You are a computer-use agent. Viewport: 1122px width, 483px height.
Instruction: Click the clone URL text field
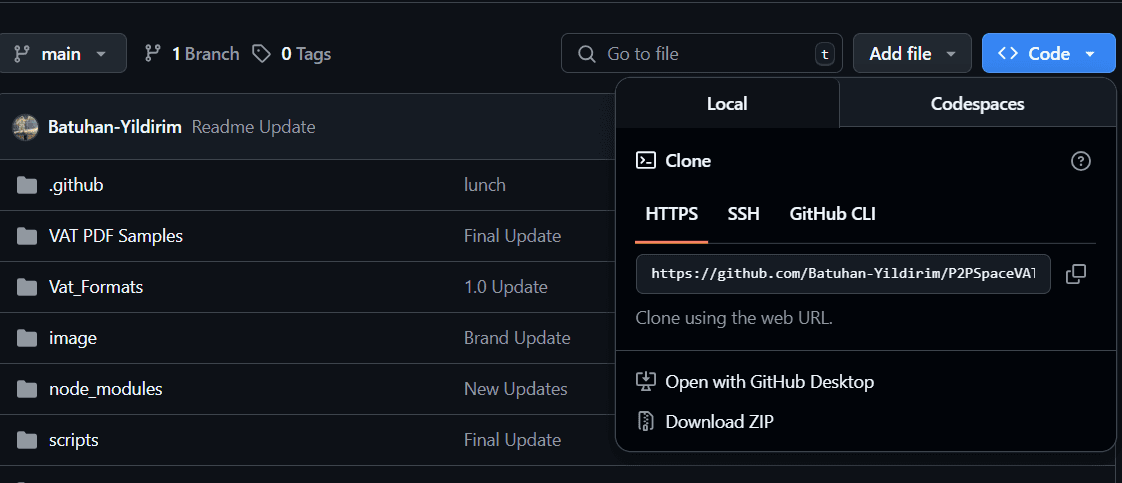click(x=843, y=274)
